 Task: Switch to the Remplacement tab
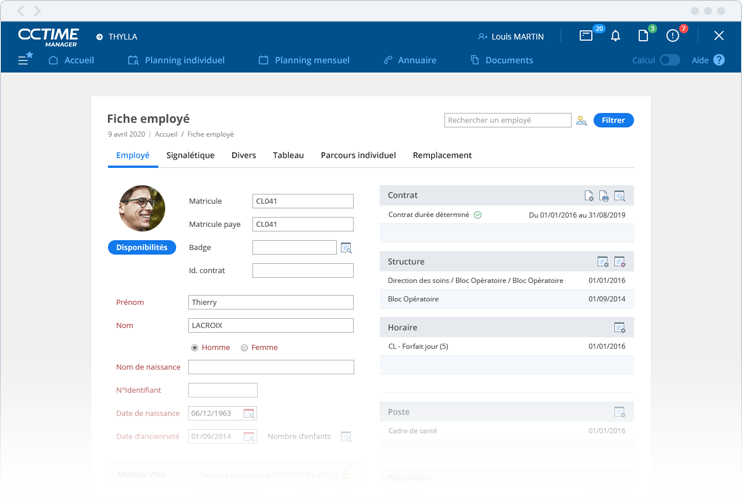[x=442, y=156]
